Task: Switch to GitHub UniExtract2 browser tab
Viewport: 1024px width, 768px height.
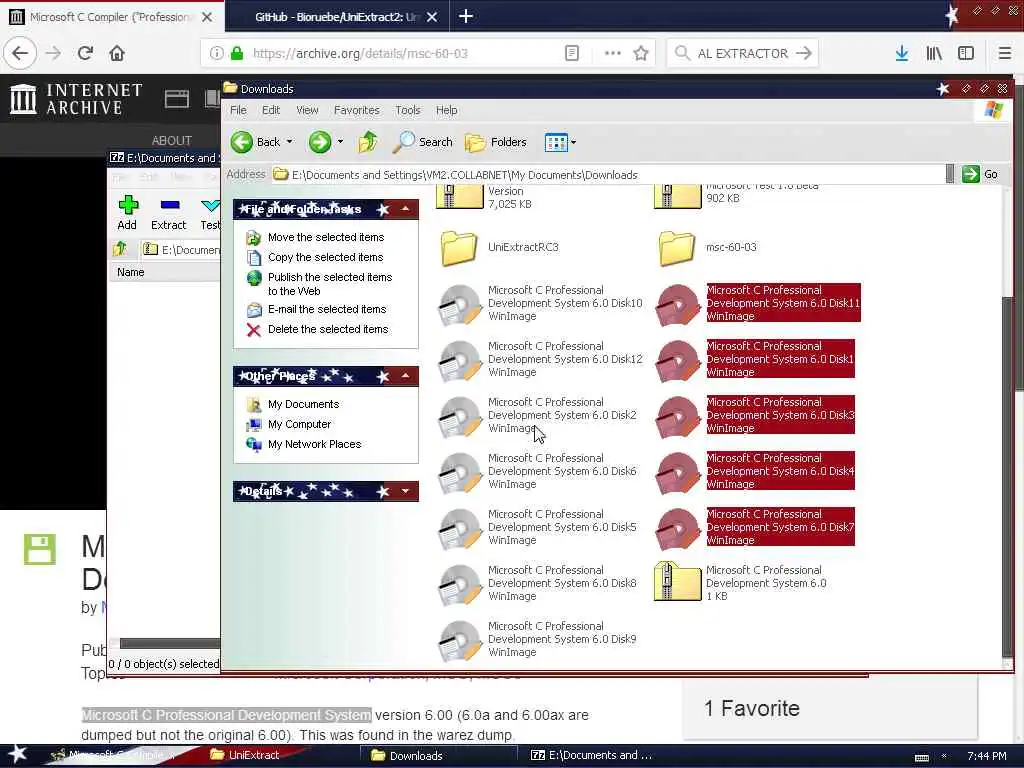Action: (x=337, y=17)
